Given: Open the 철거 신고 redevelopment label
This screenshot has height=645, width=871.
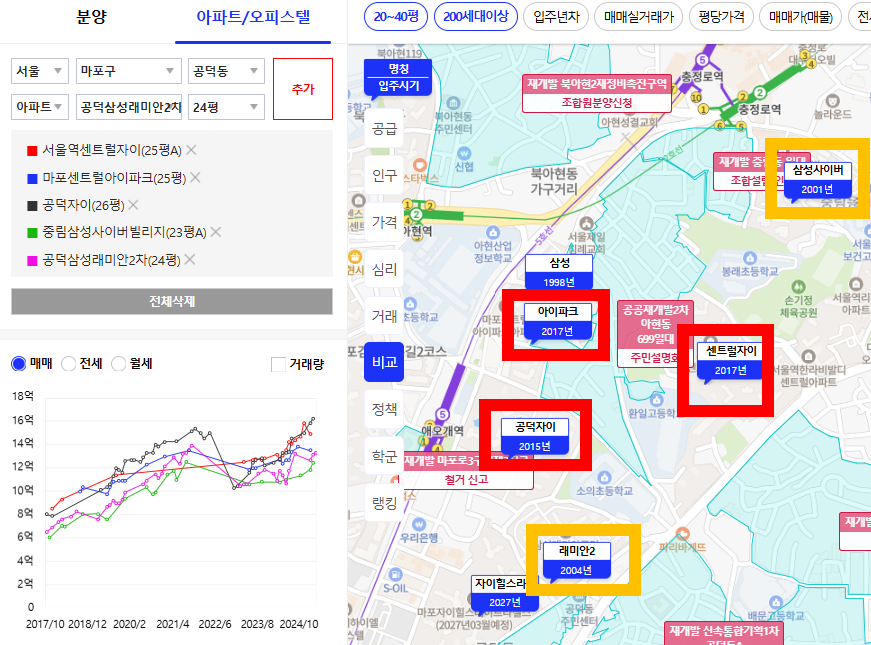Looking at the screenshot, I should pyautogui.click(x=466, y=471).
